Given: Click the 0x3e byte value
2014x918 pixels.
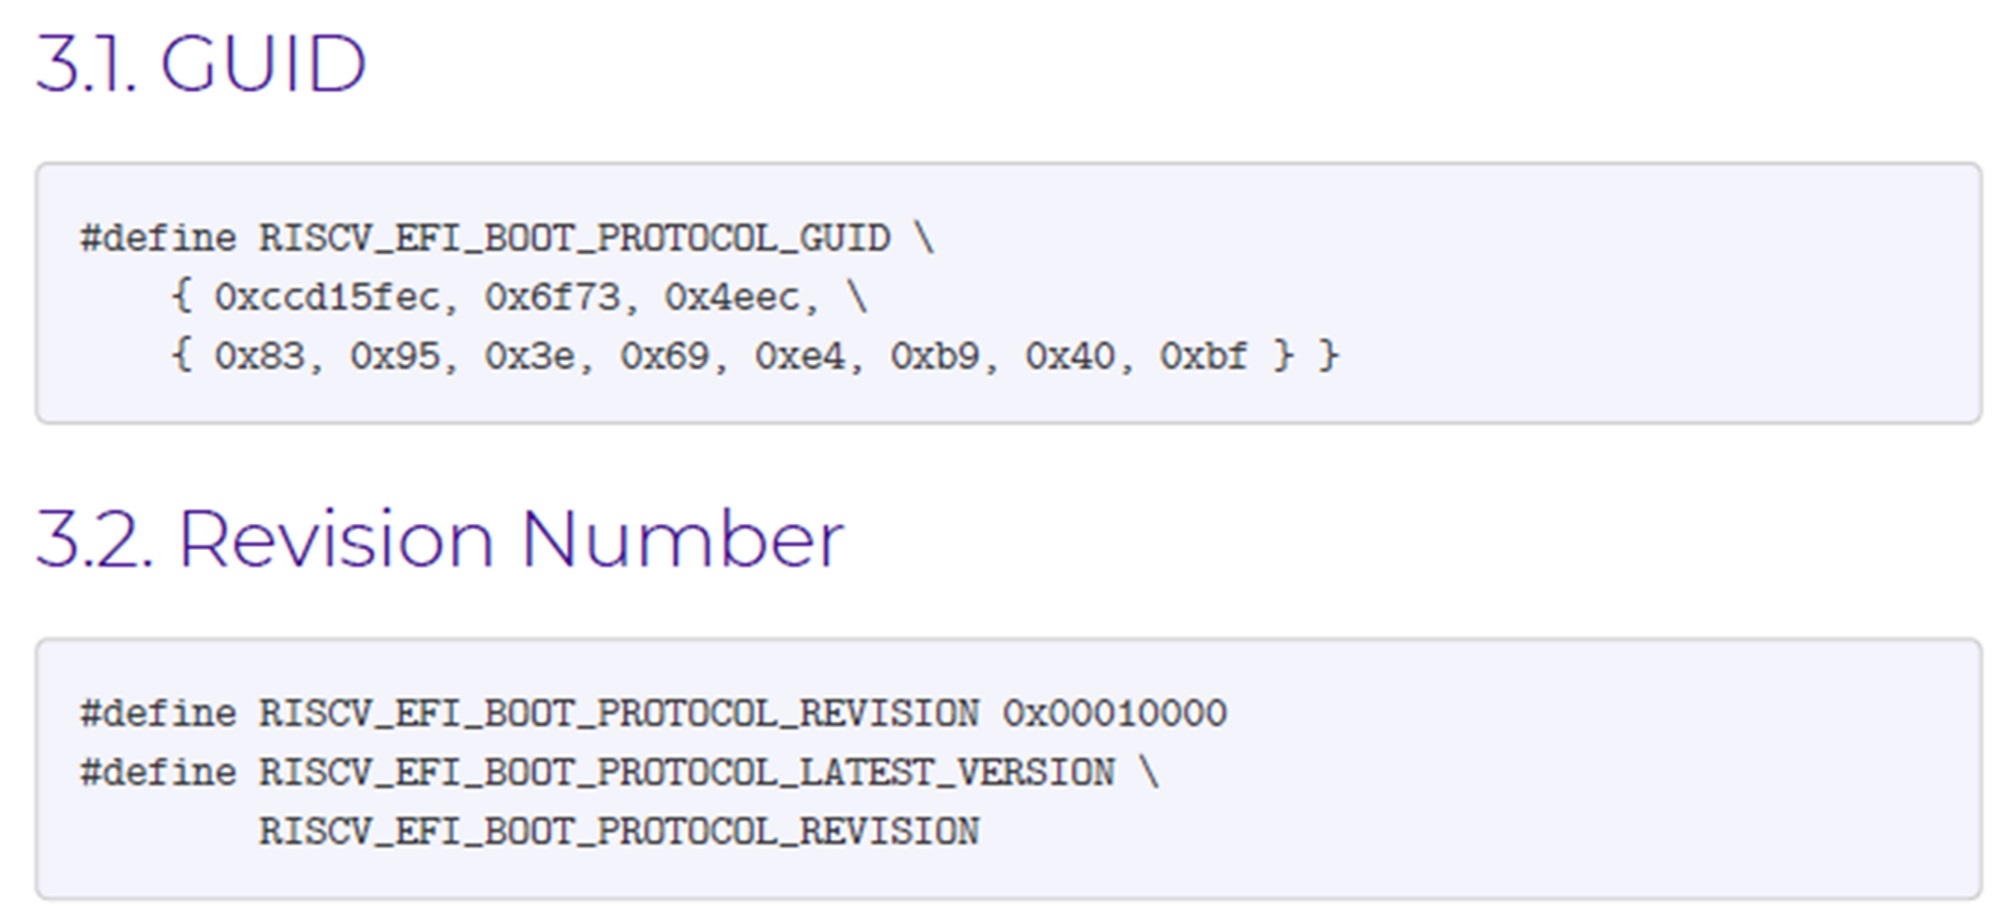Looking at the screenshot, I should click(529, 357).
